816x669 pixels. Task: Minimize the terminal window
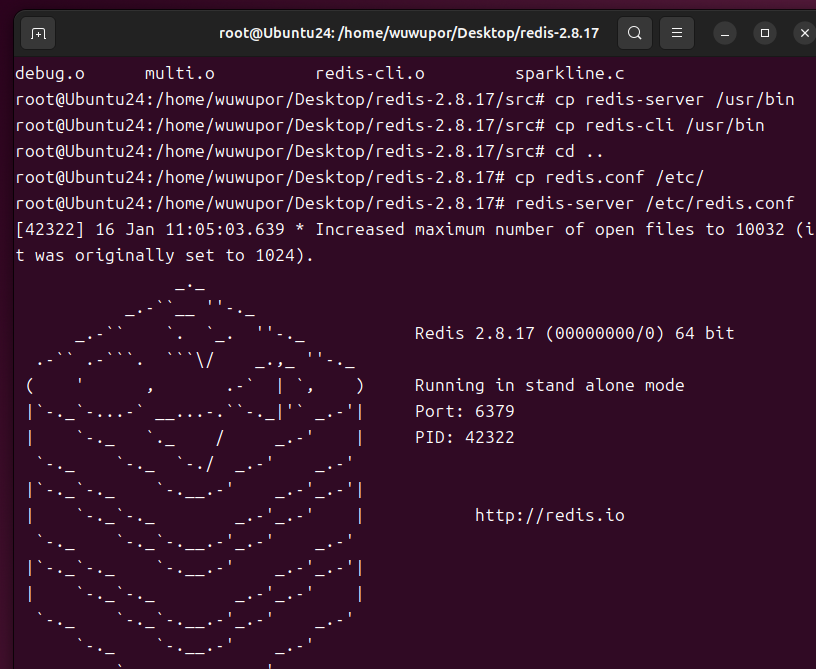pos(724,34)
